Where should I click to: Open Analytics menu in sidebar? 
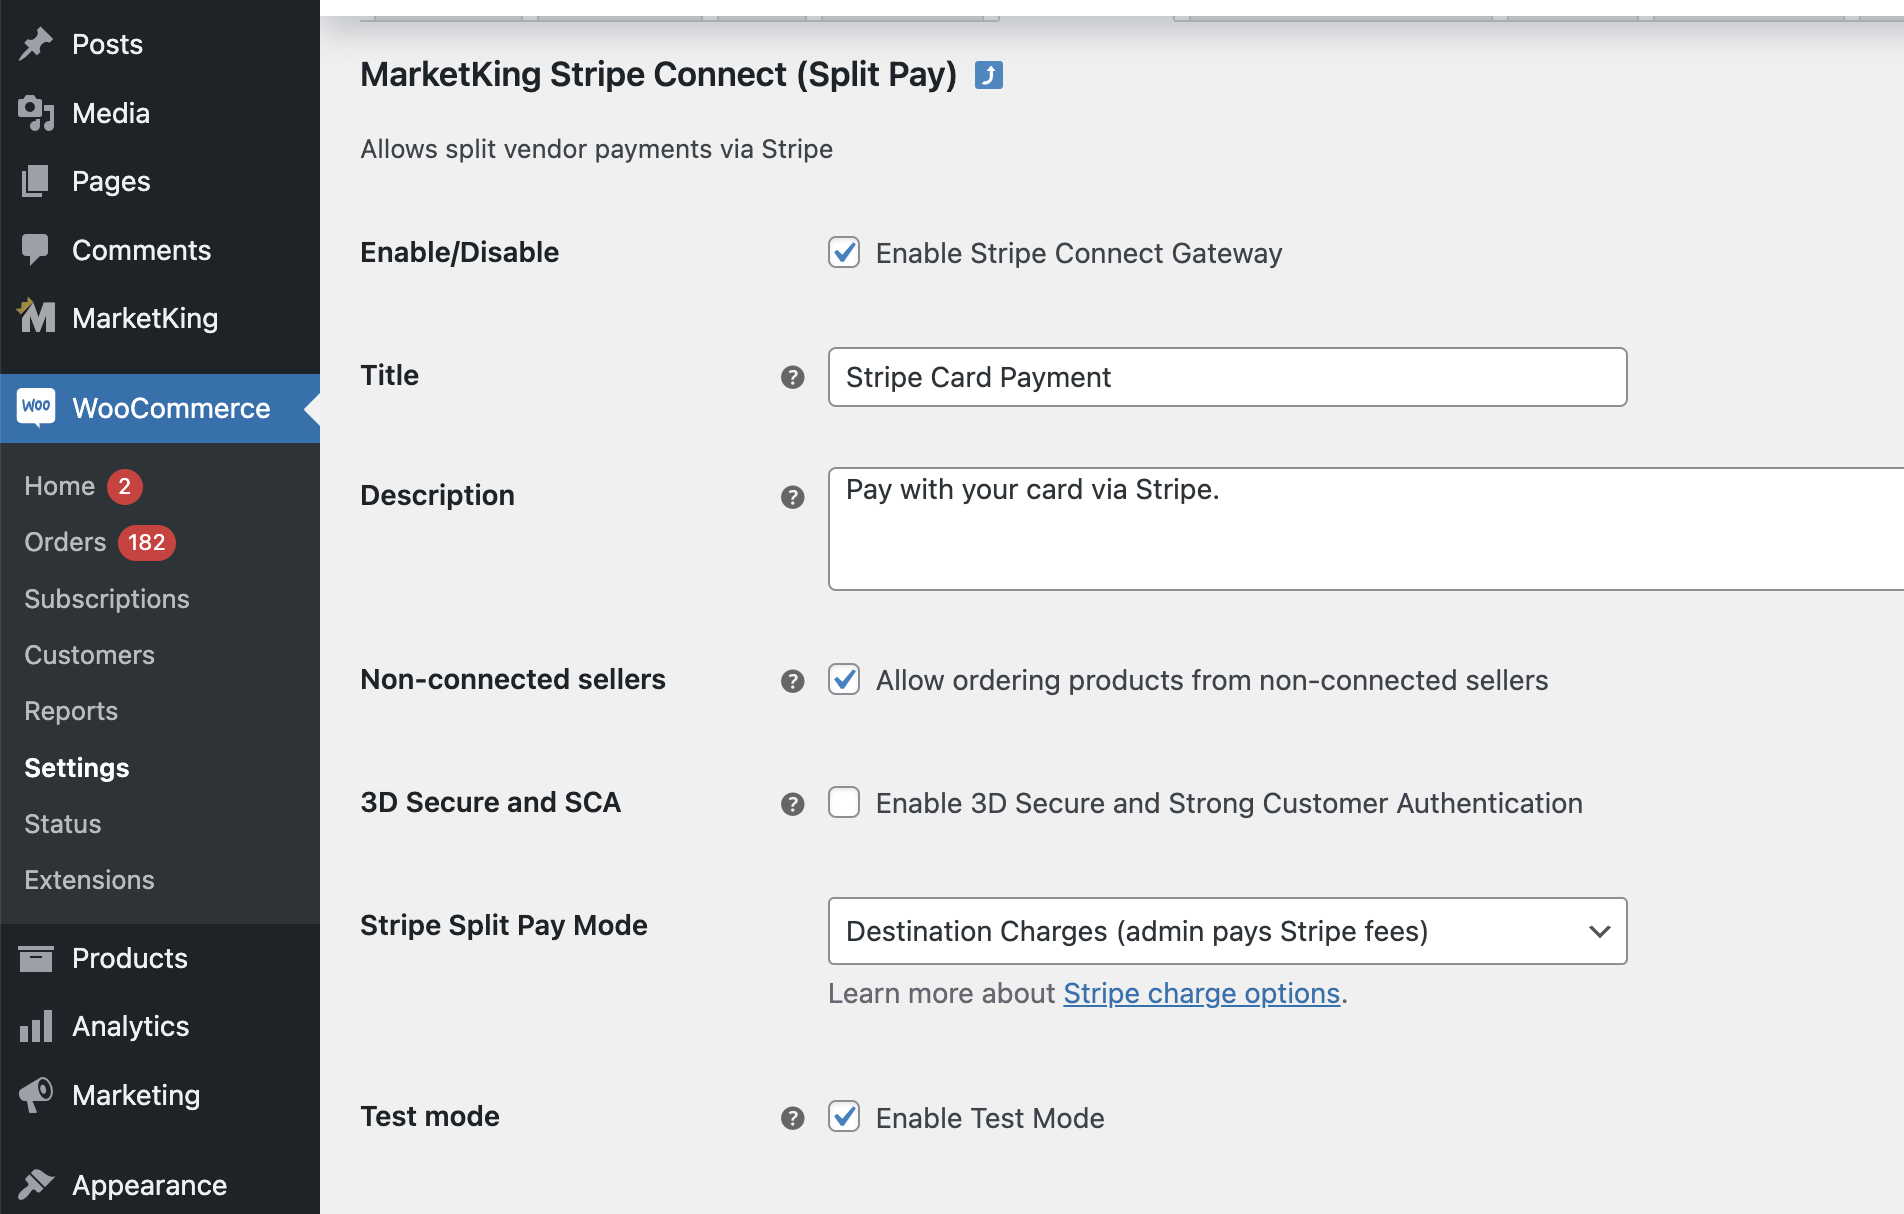coord(160,1026)
